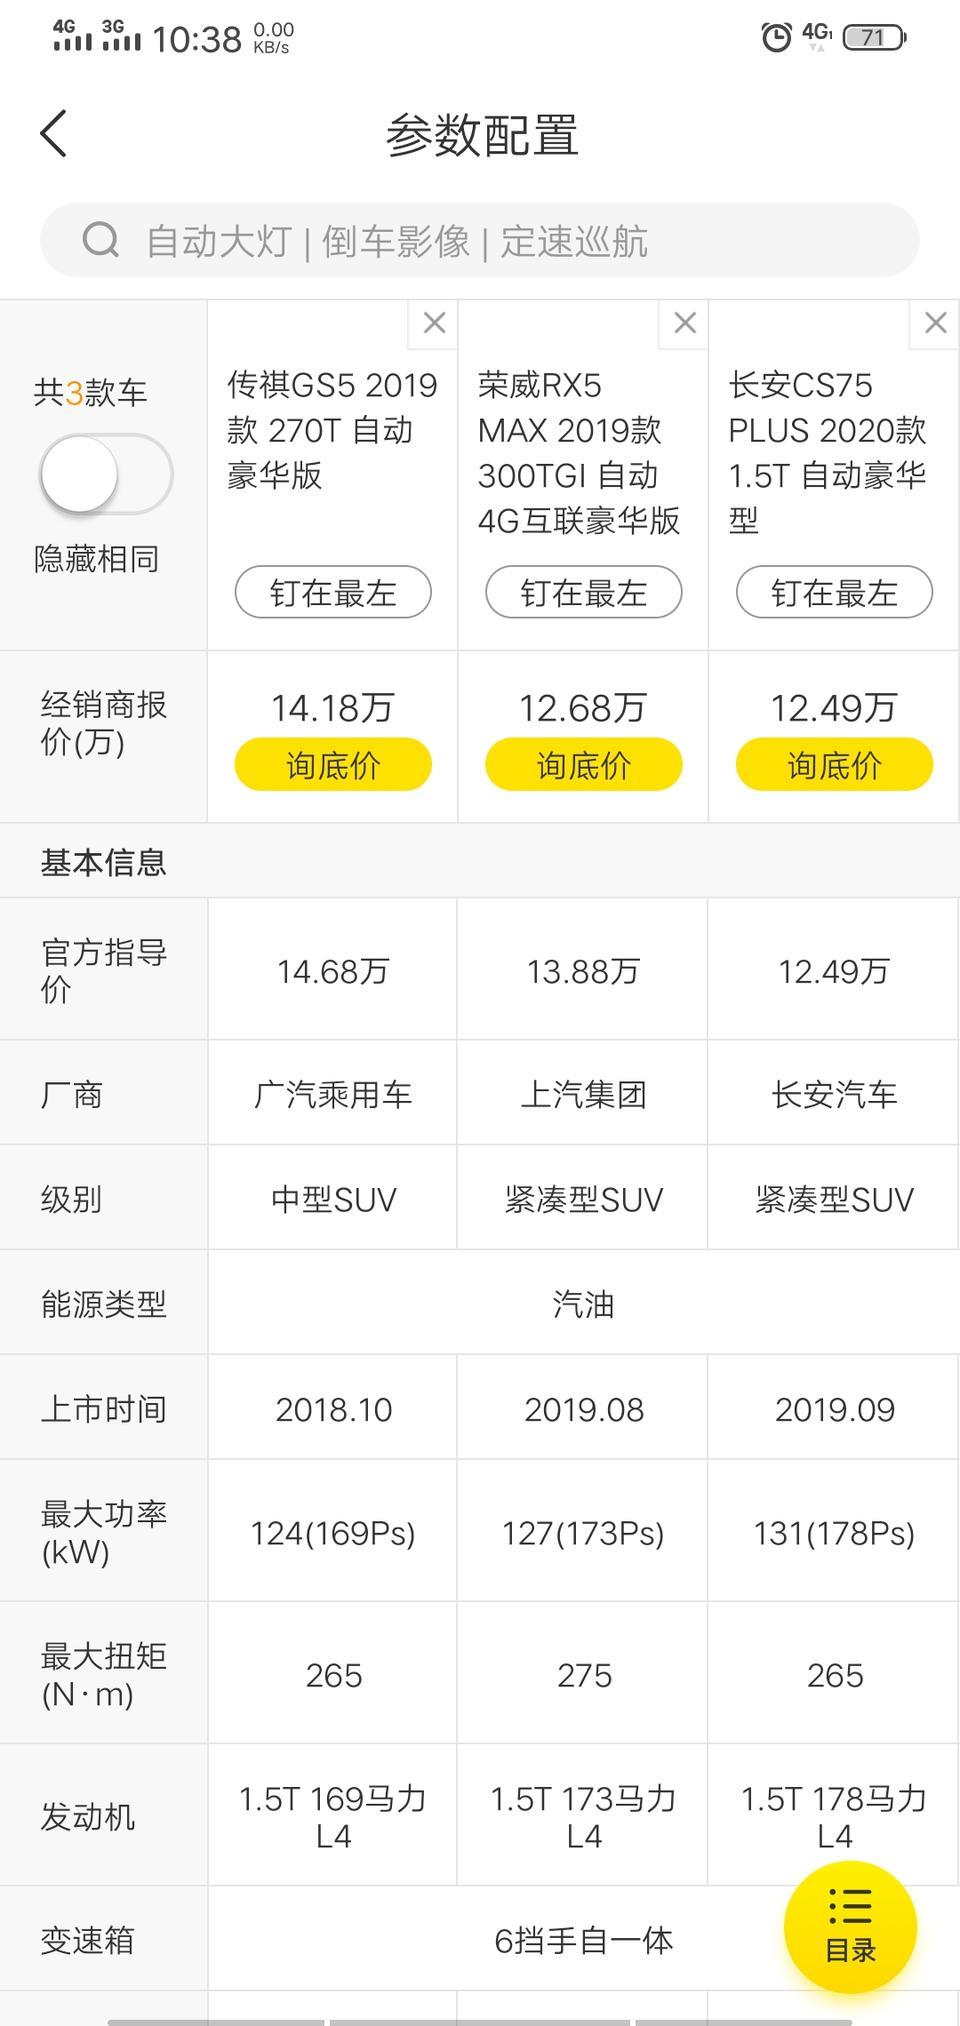
Task: Tap the 2019.09 launch date cell
Action: pos(835,1409)
